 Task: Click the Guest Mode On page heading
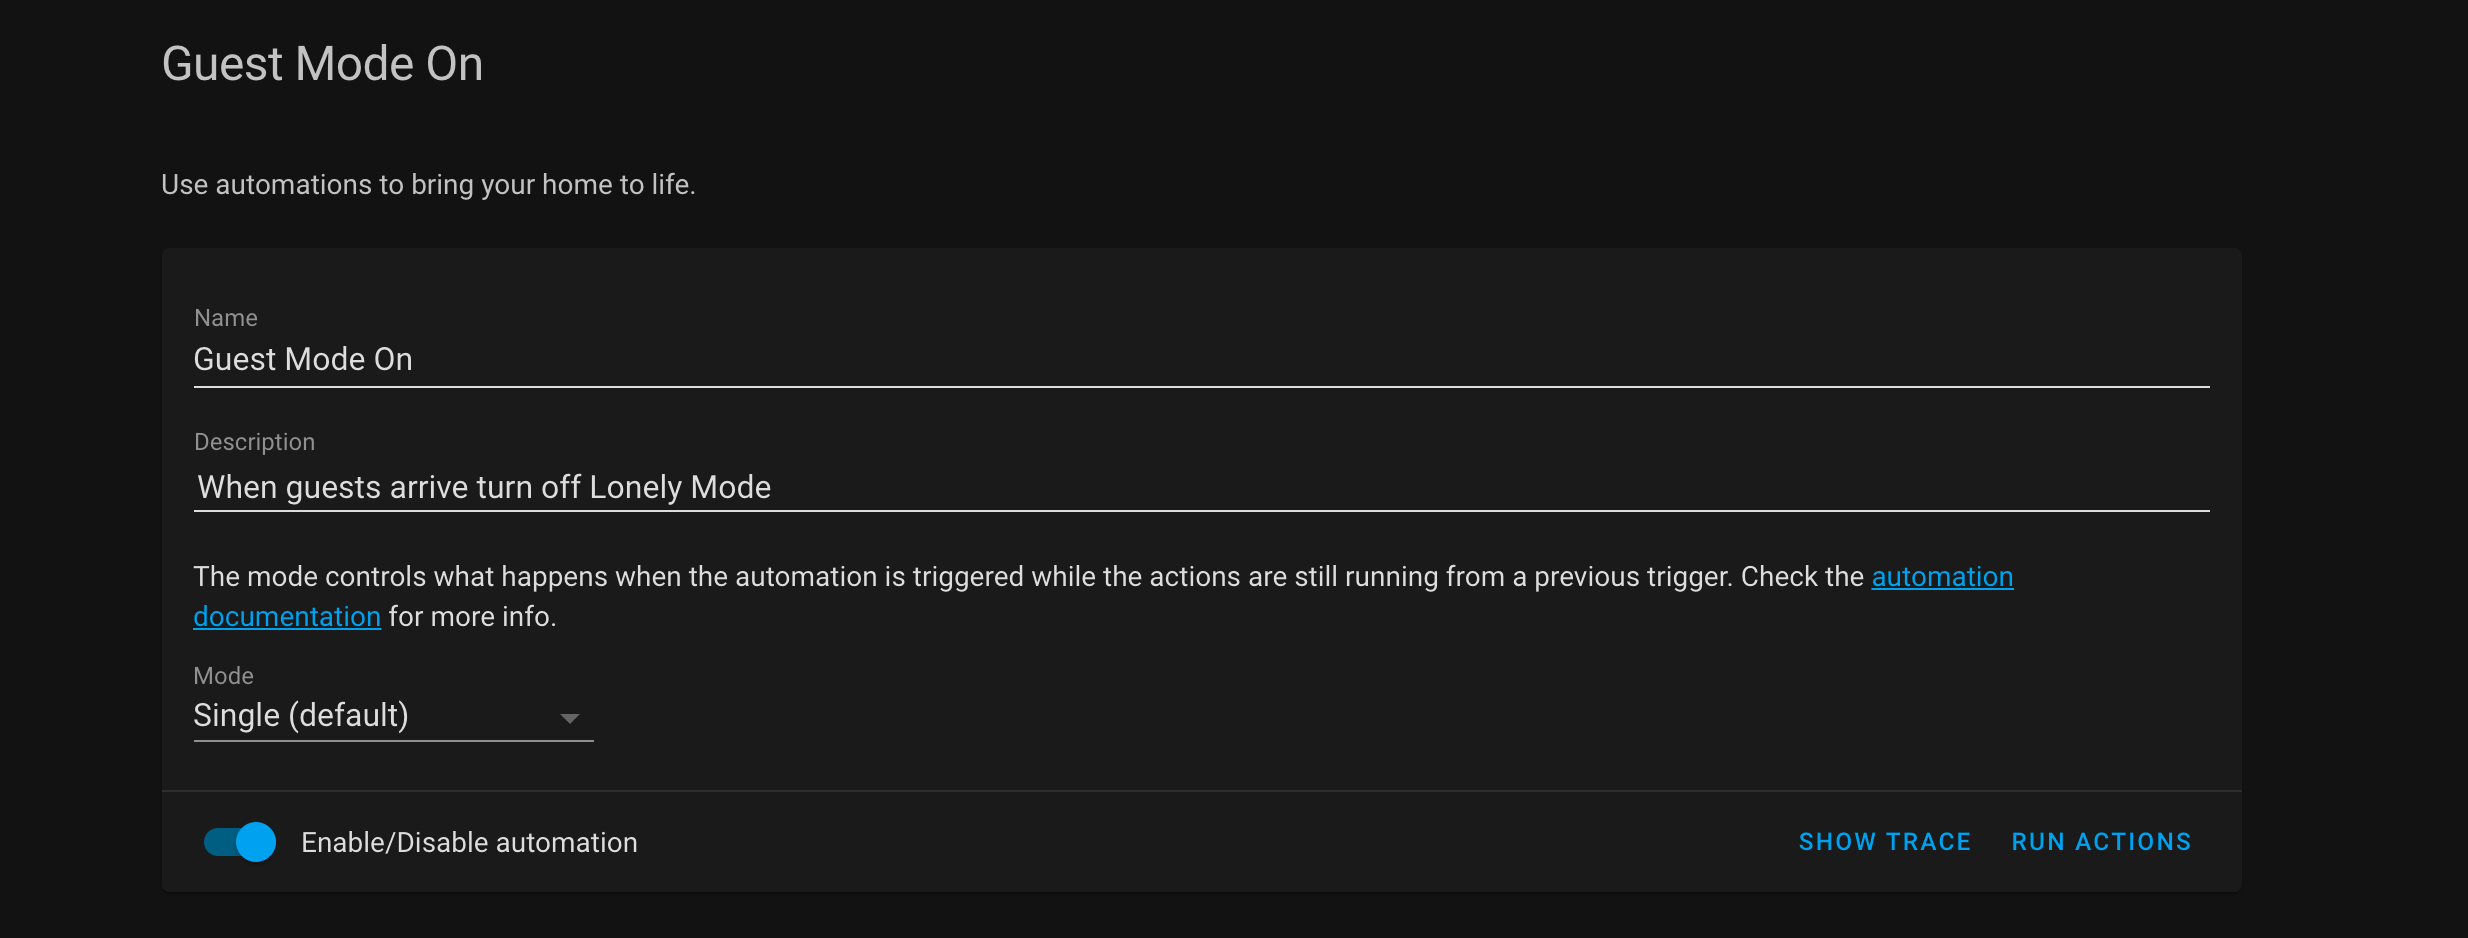click(322, 64)
